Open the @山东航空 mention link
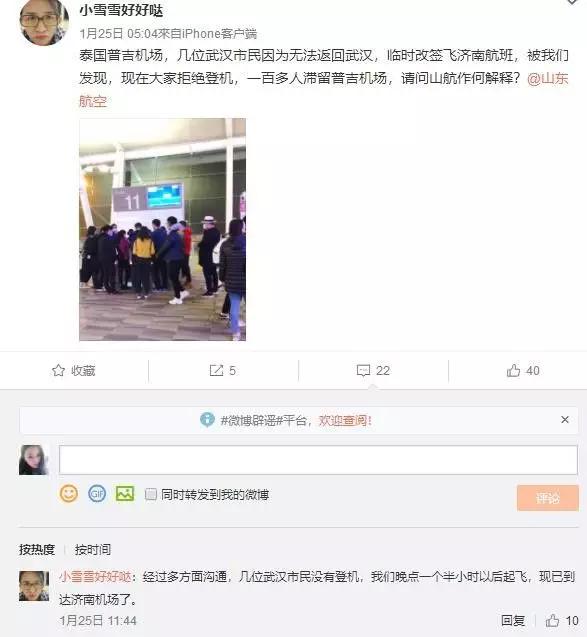Viewport: 587px width, 637px height. click(x=548, y=78)
